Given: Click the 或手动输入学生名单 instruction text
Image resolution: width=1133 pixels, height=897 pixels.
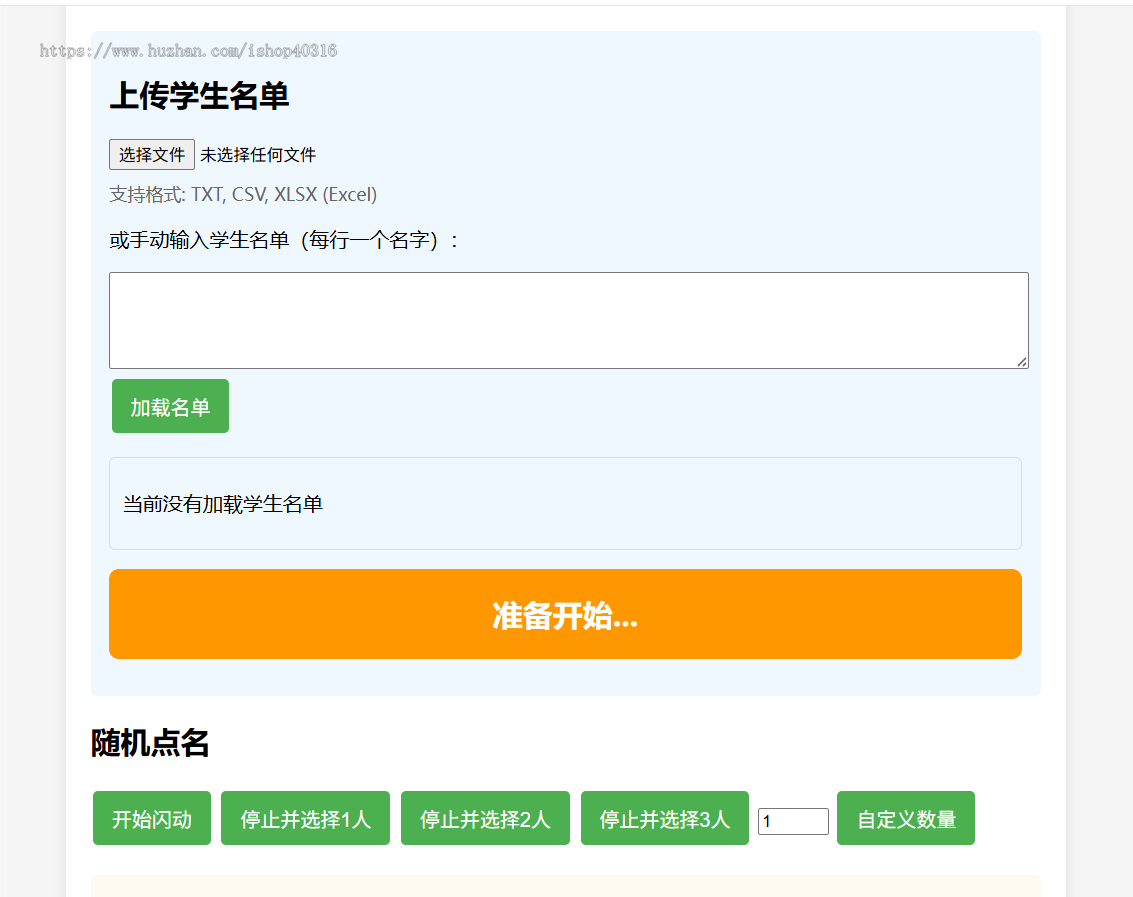Looking at the screenshot, I should [283, 240].
